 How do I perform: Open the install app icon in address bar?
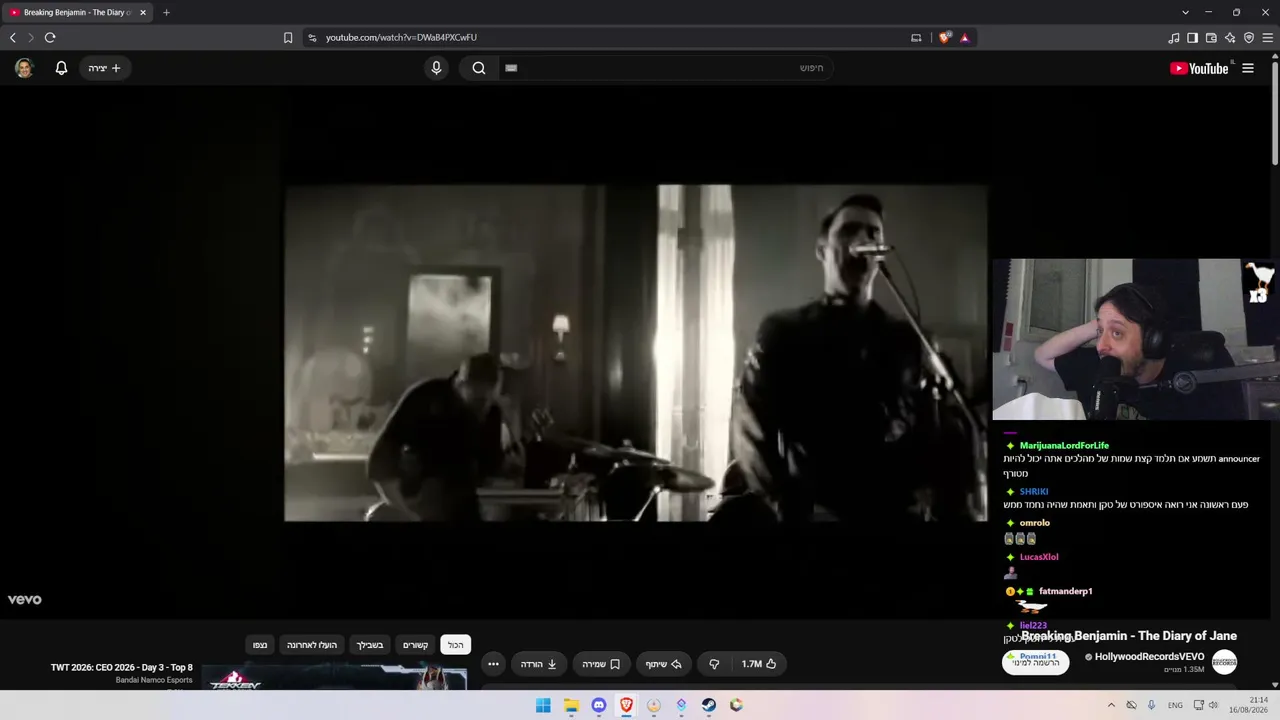point(916,38)
